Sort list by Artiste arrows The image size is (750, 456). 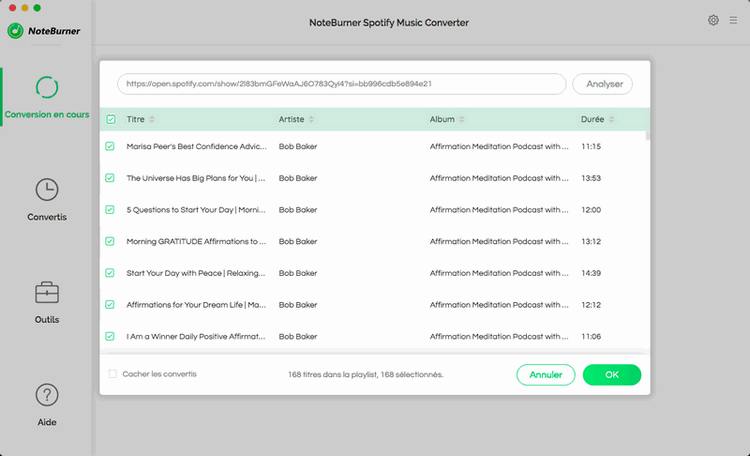pyautogui.click(x=311, y=119)
